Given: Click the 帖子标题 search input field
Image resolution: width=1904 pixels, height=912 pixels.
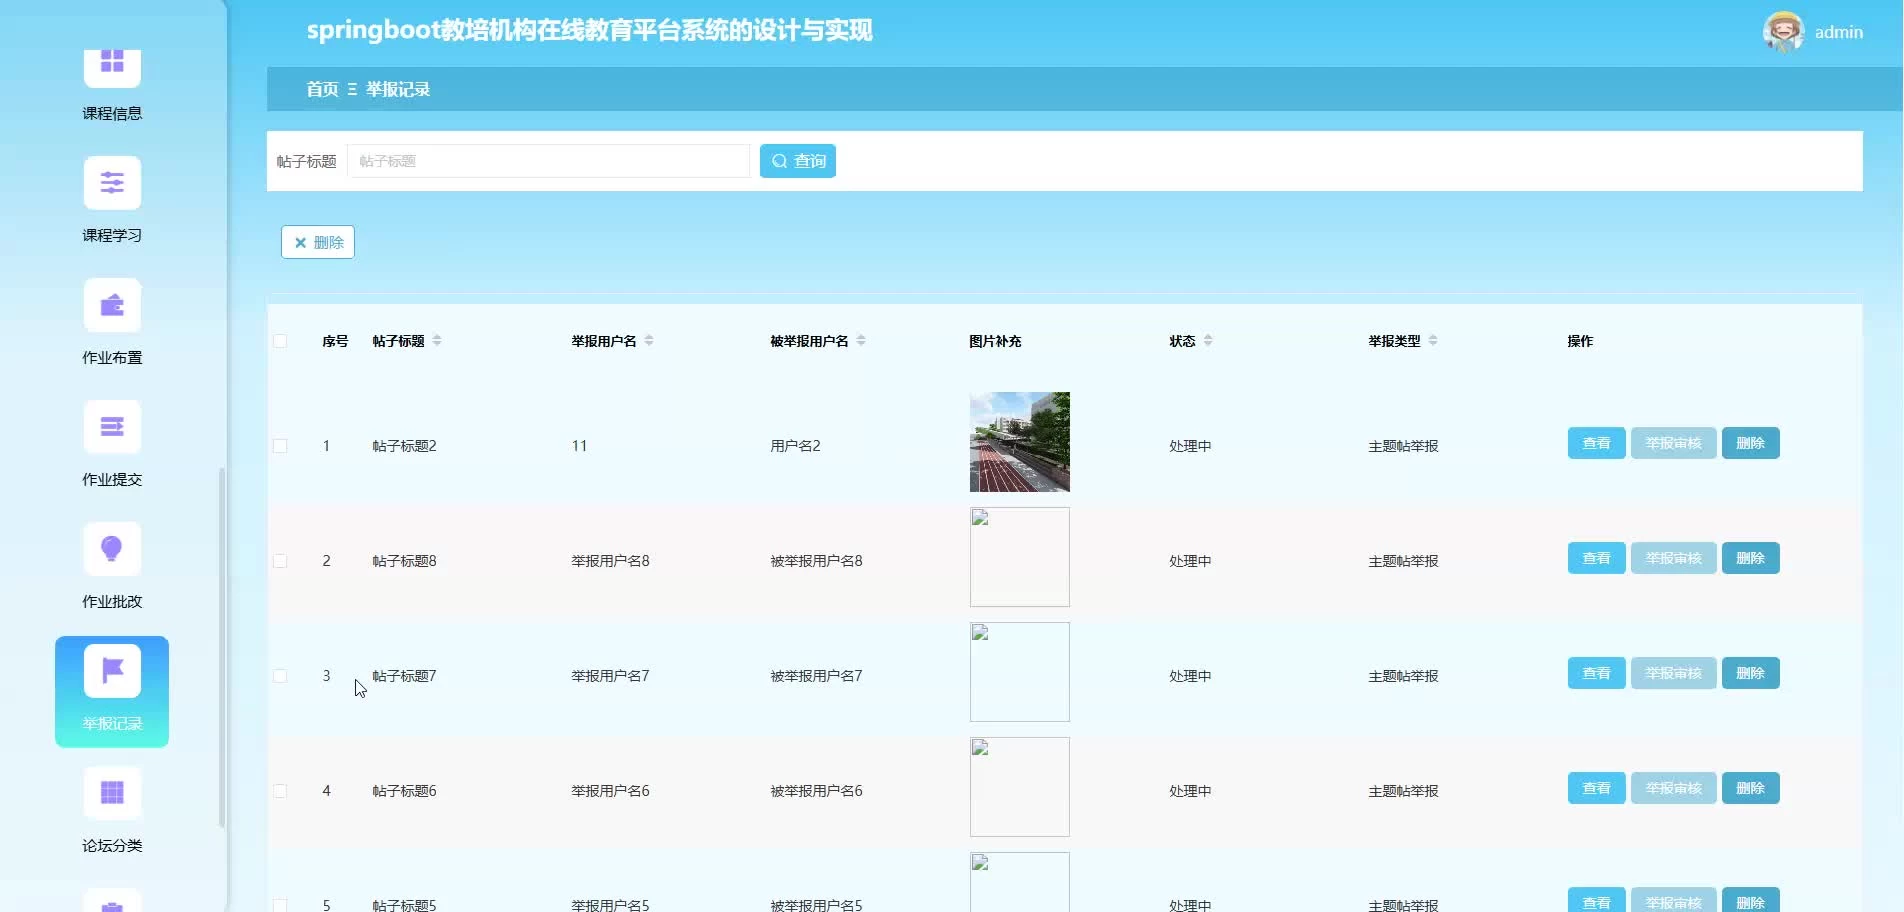Looking at the screenshot, I should [548, 161].
